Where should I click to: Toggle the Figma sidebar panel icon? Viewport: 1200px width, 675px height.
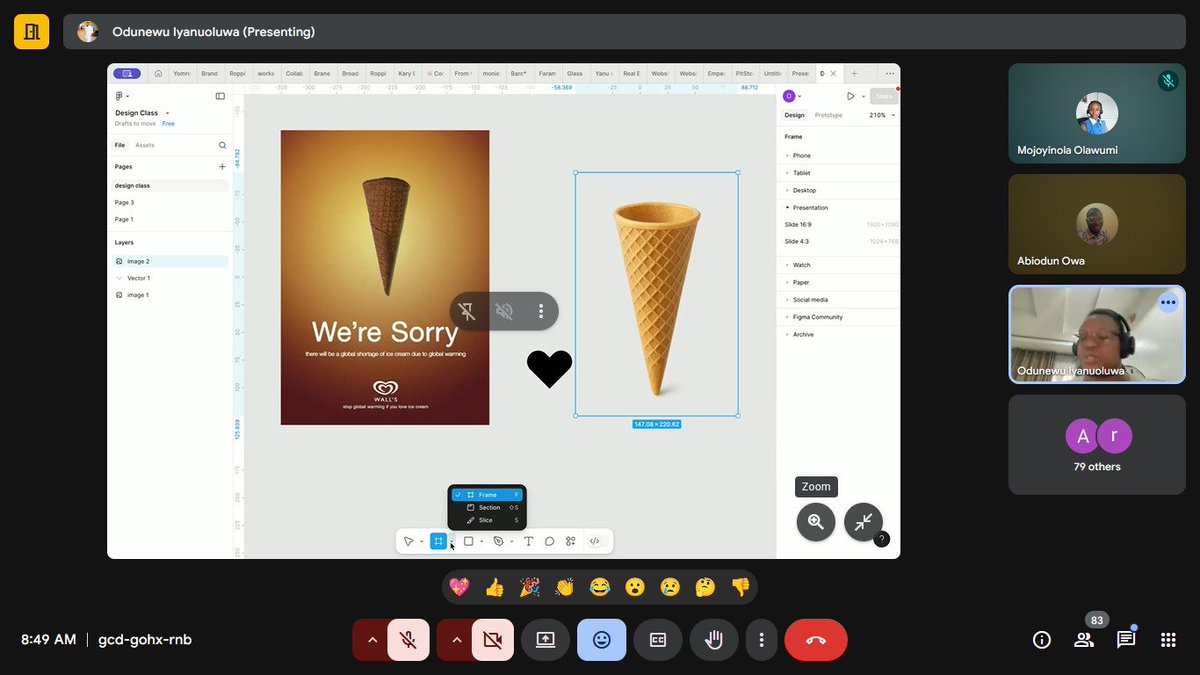click(220, 96)
